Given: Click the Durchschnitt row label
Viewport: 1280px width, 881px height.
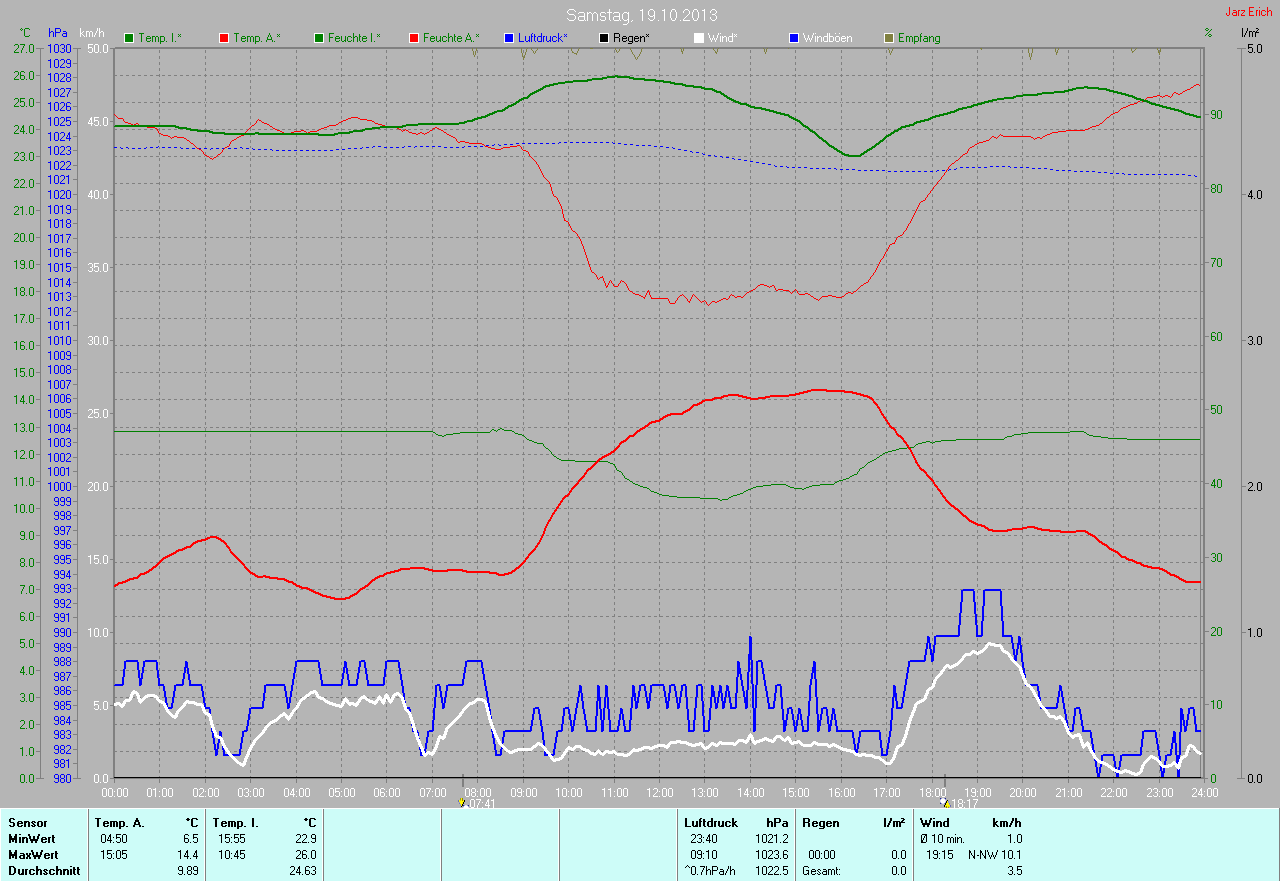Looking at the screenshot, I should tap(44, 871).
